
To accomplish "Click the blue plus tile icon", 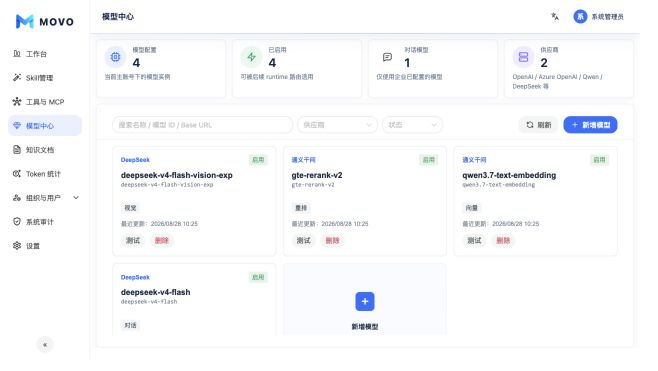I will [x=365, y=301].
